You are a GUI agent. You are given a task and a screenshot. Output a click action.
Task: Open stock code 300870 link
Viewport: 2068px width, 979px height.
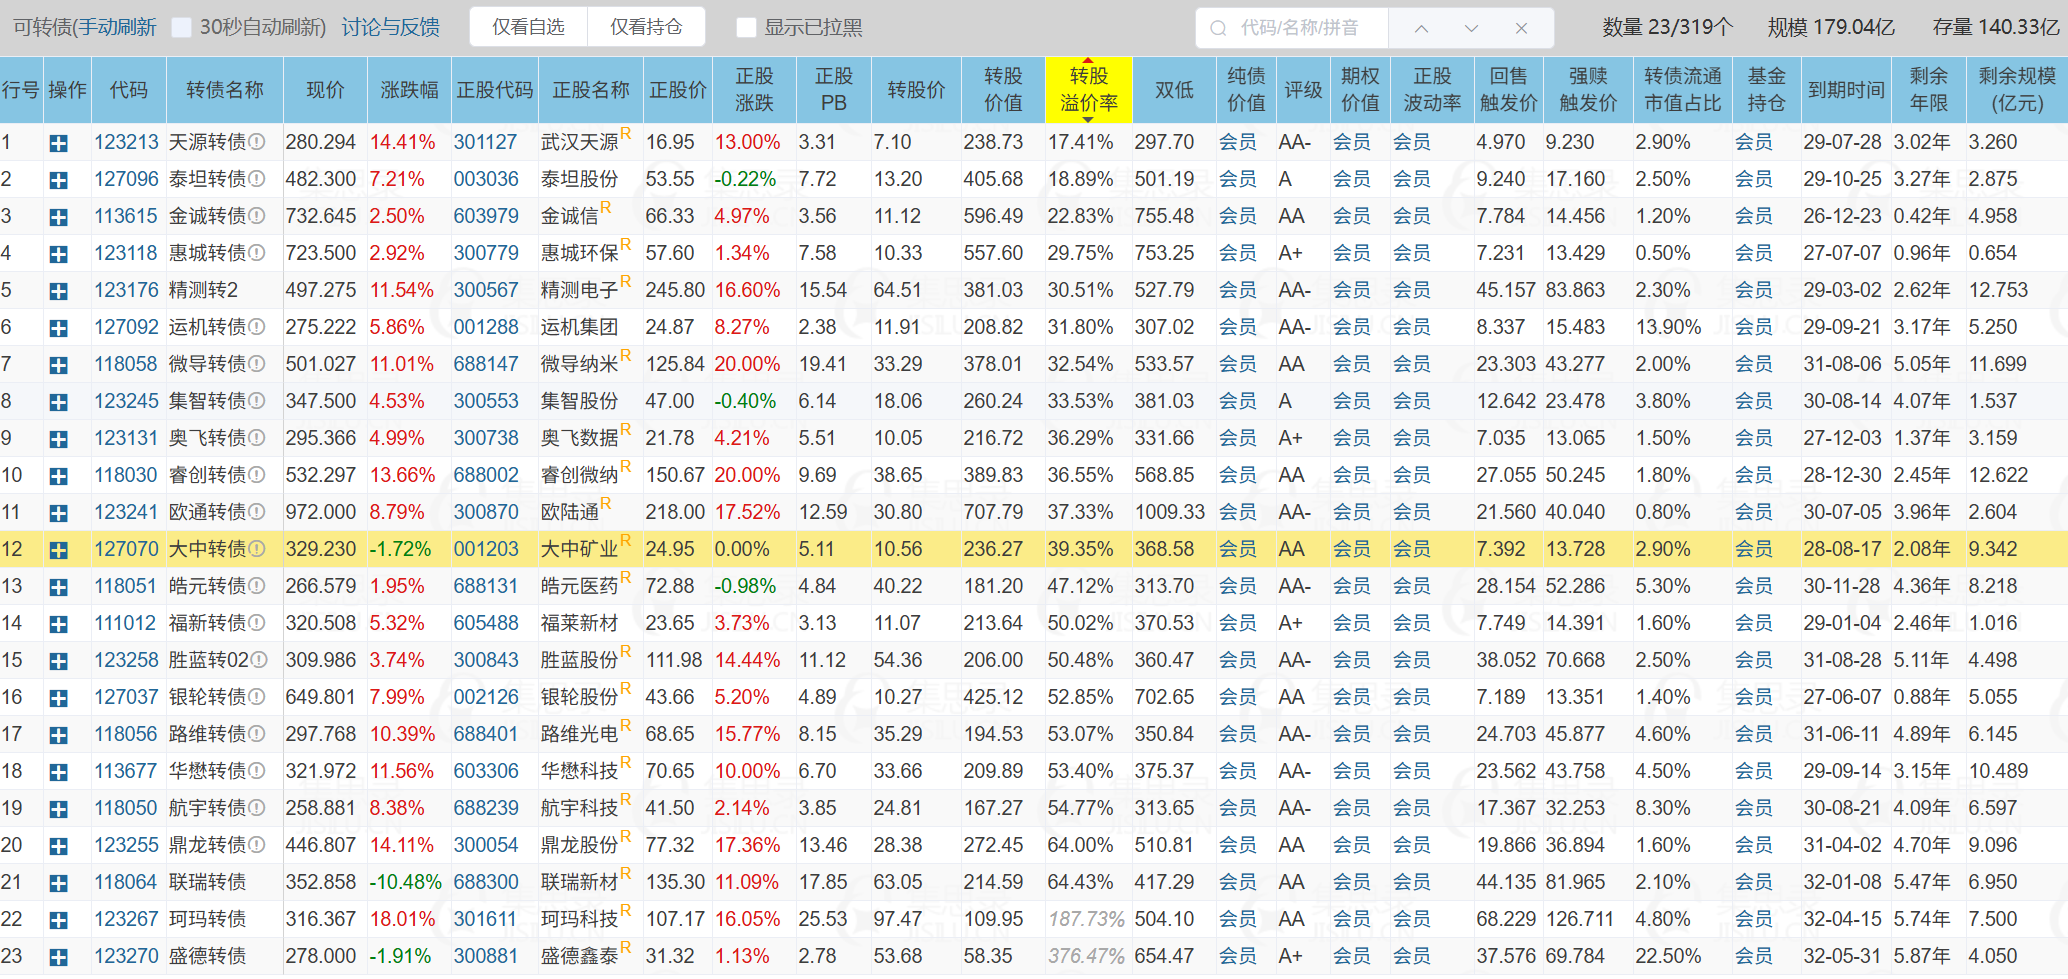[x=486, y=513]
